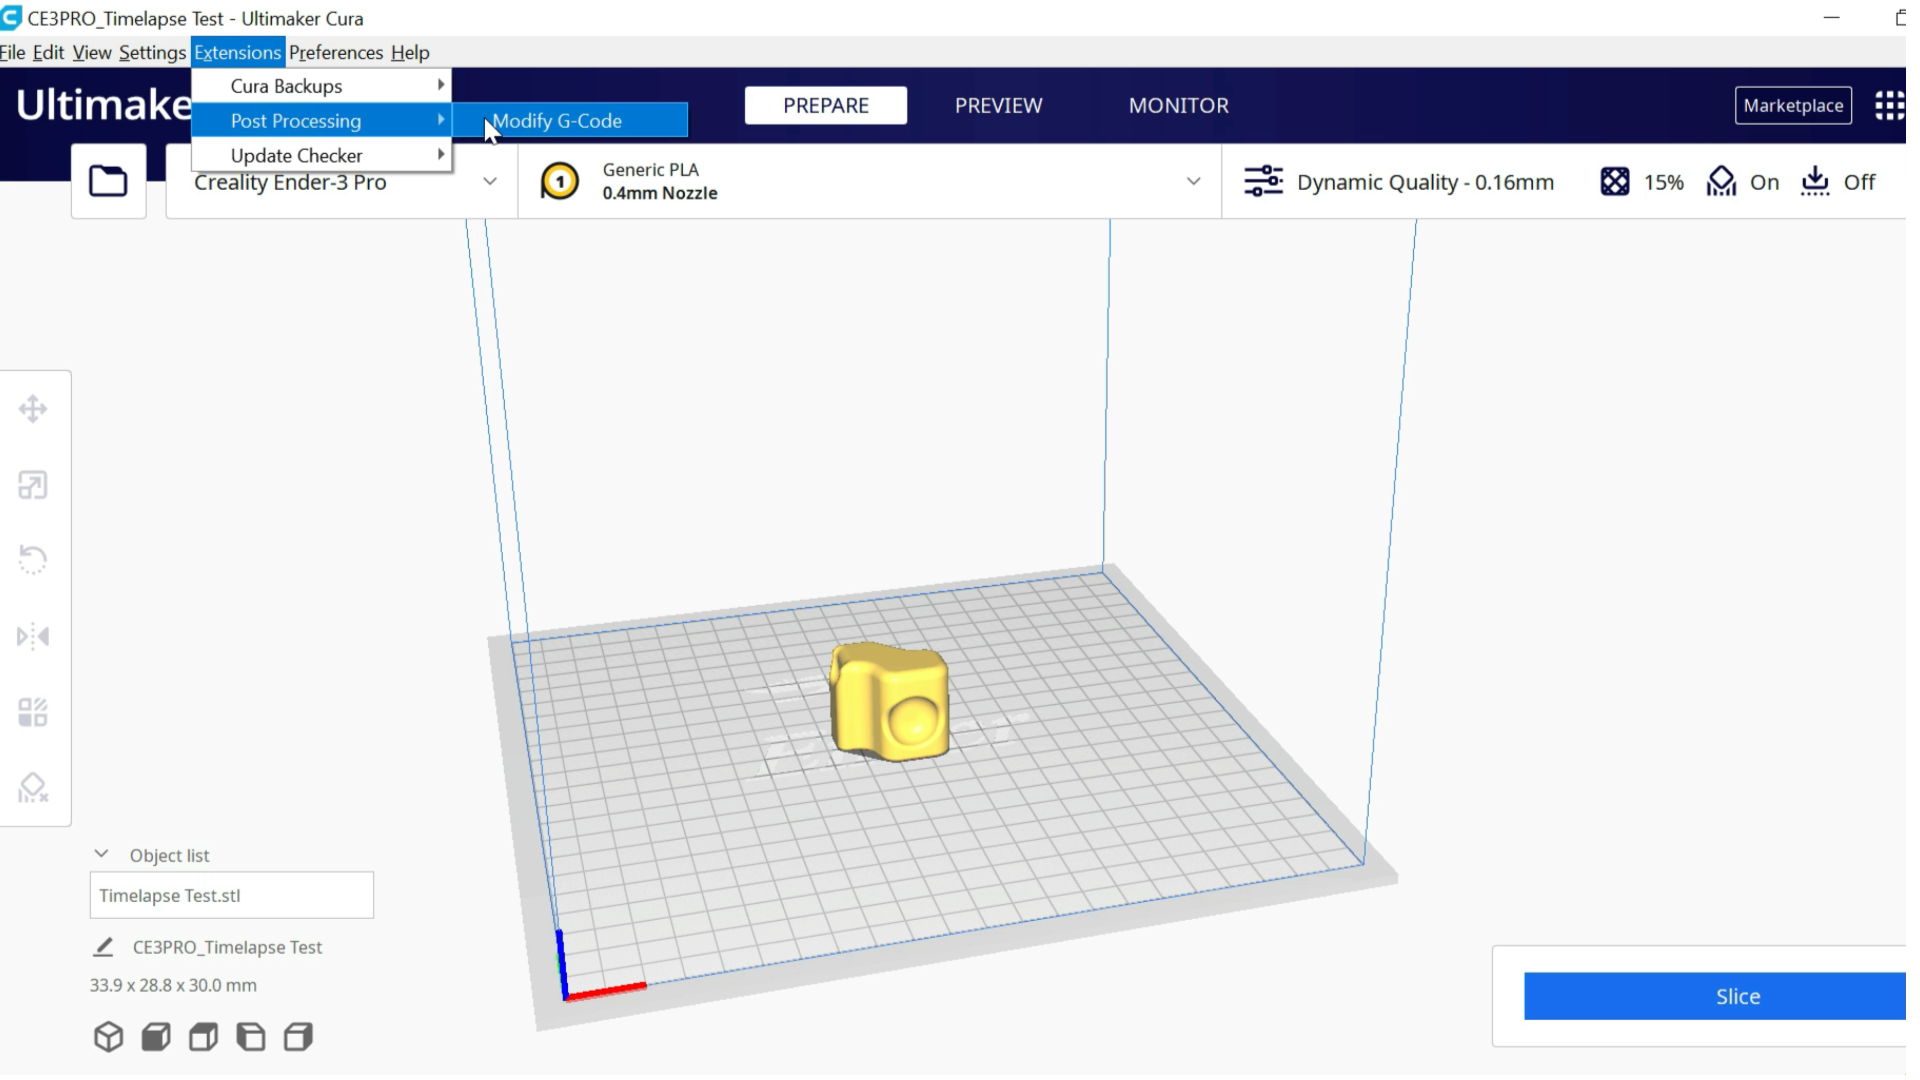Choose Modify G-Code submenu item
The image size is (1920, 1080).
click(570, 121)
